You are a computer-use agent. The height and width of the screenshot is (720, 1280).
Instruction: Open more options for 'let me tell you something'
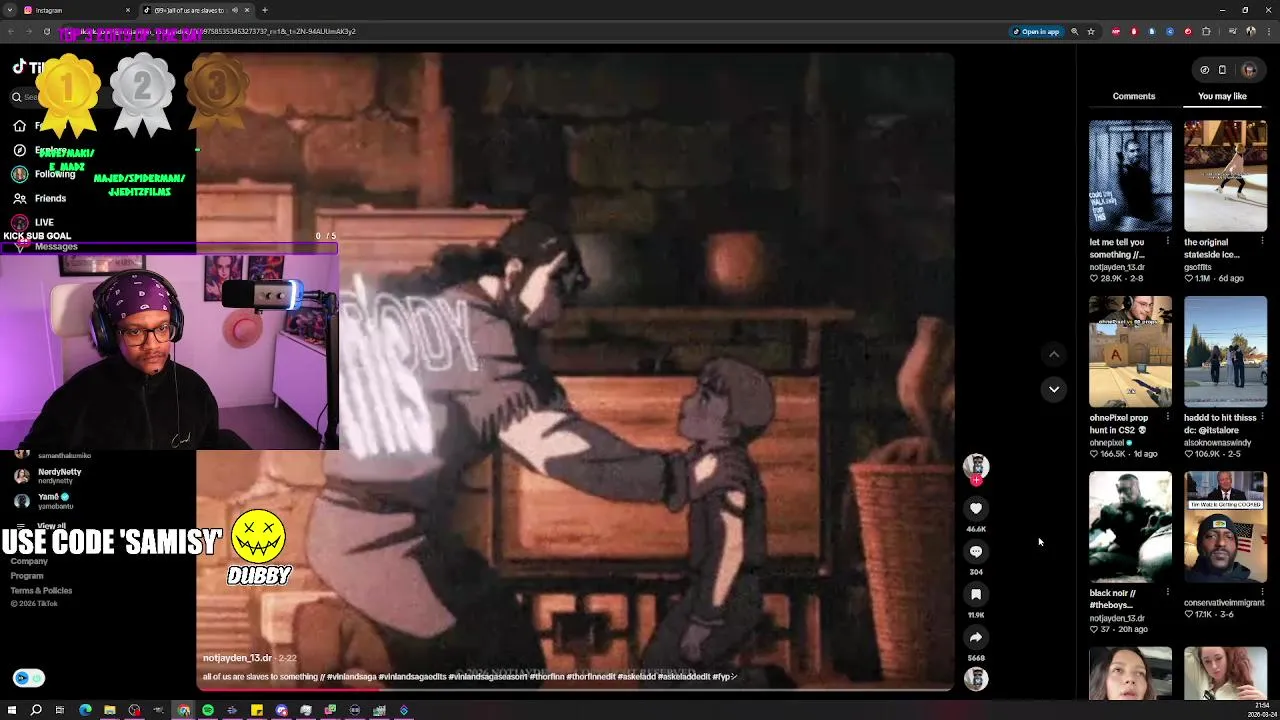click(x=1168, y=242)
